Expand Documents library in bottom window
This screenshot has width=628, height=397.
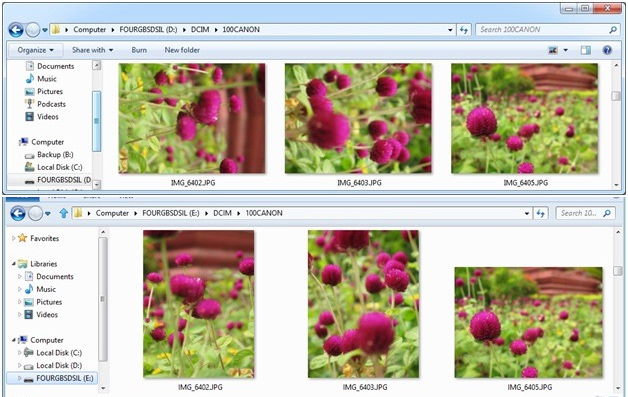19,276
